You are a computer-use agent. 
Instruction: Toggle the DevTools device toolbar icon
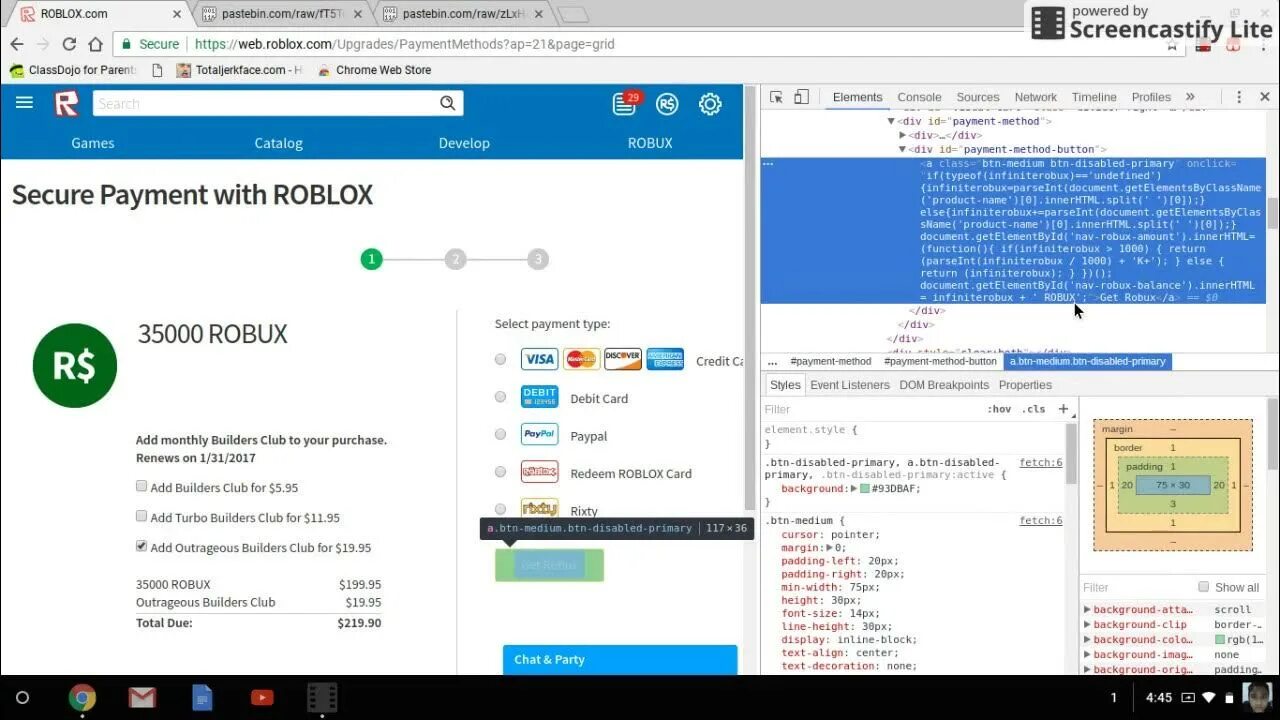coord(801,97)
